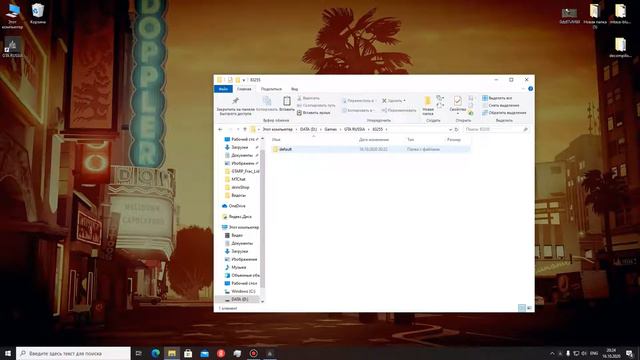Switch to large icons view in the status bar
640x360 pixels.
point(529,308)
